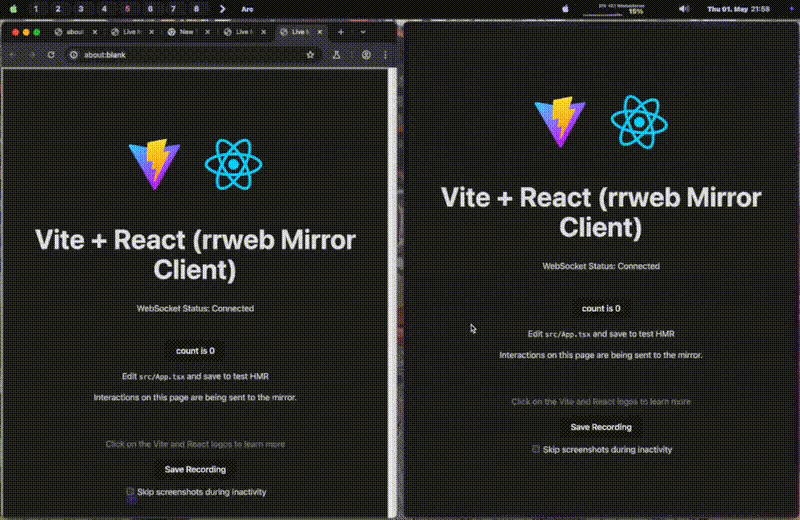Click 'Interactions on this page' text in left window

click(x=195, y=397)
